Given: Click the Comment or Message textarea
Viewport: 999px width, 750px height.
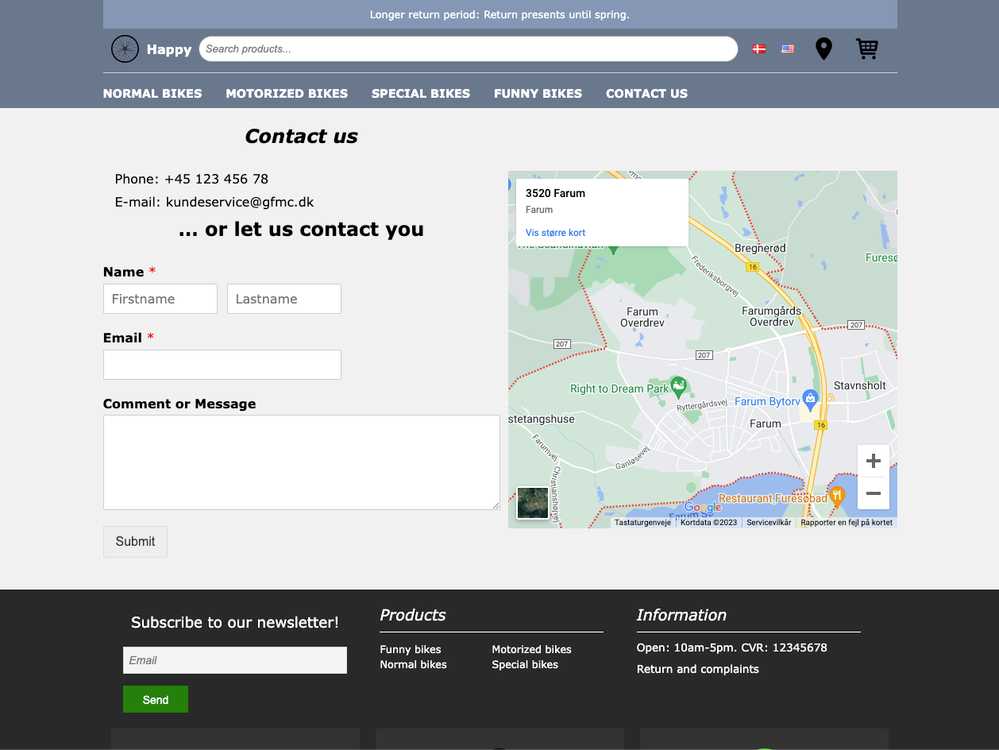Looking at the screenshot, I should [x=301, y=462].
